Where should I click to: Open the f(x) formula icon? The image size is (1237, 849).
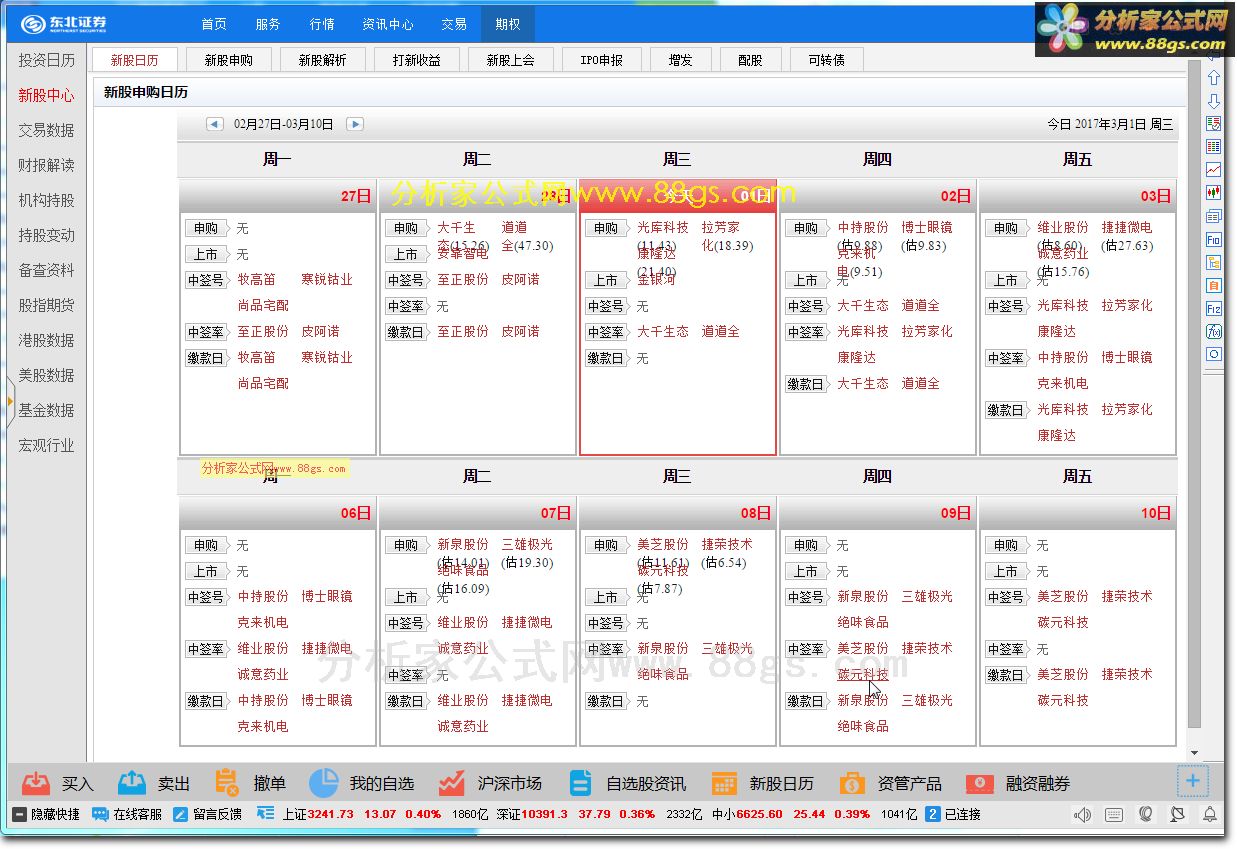pyautogui.click(x=1214, y=331)
